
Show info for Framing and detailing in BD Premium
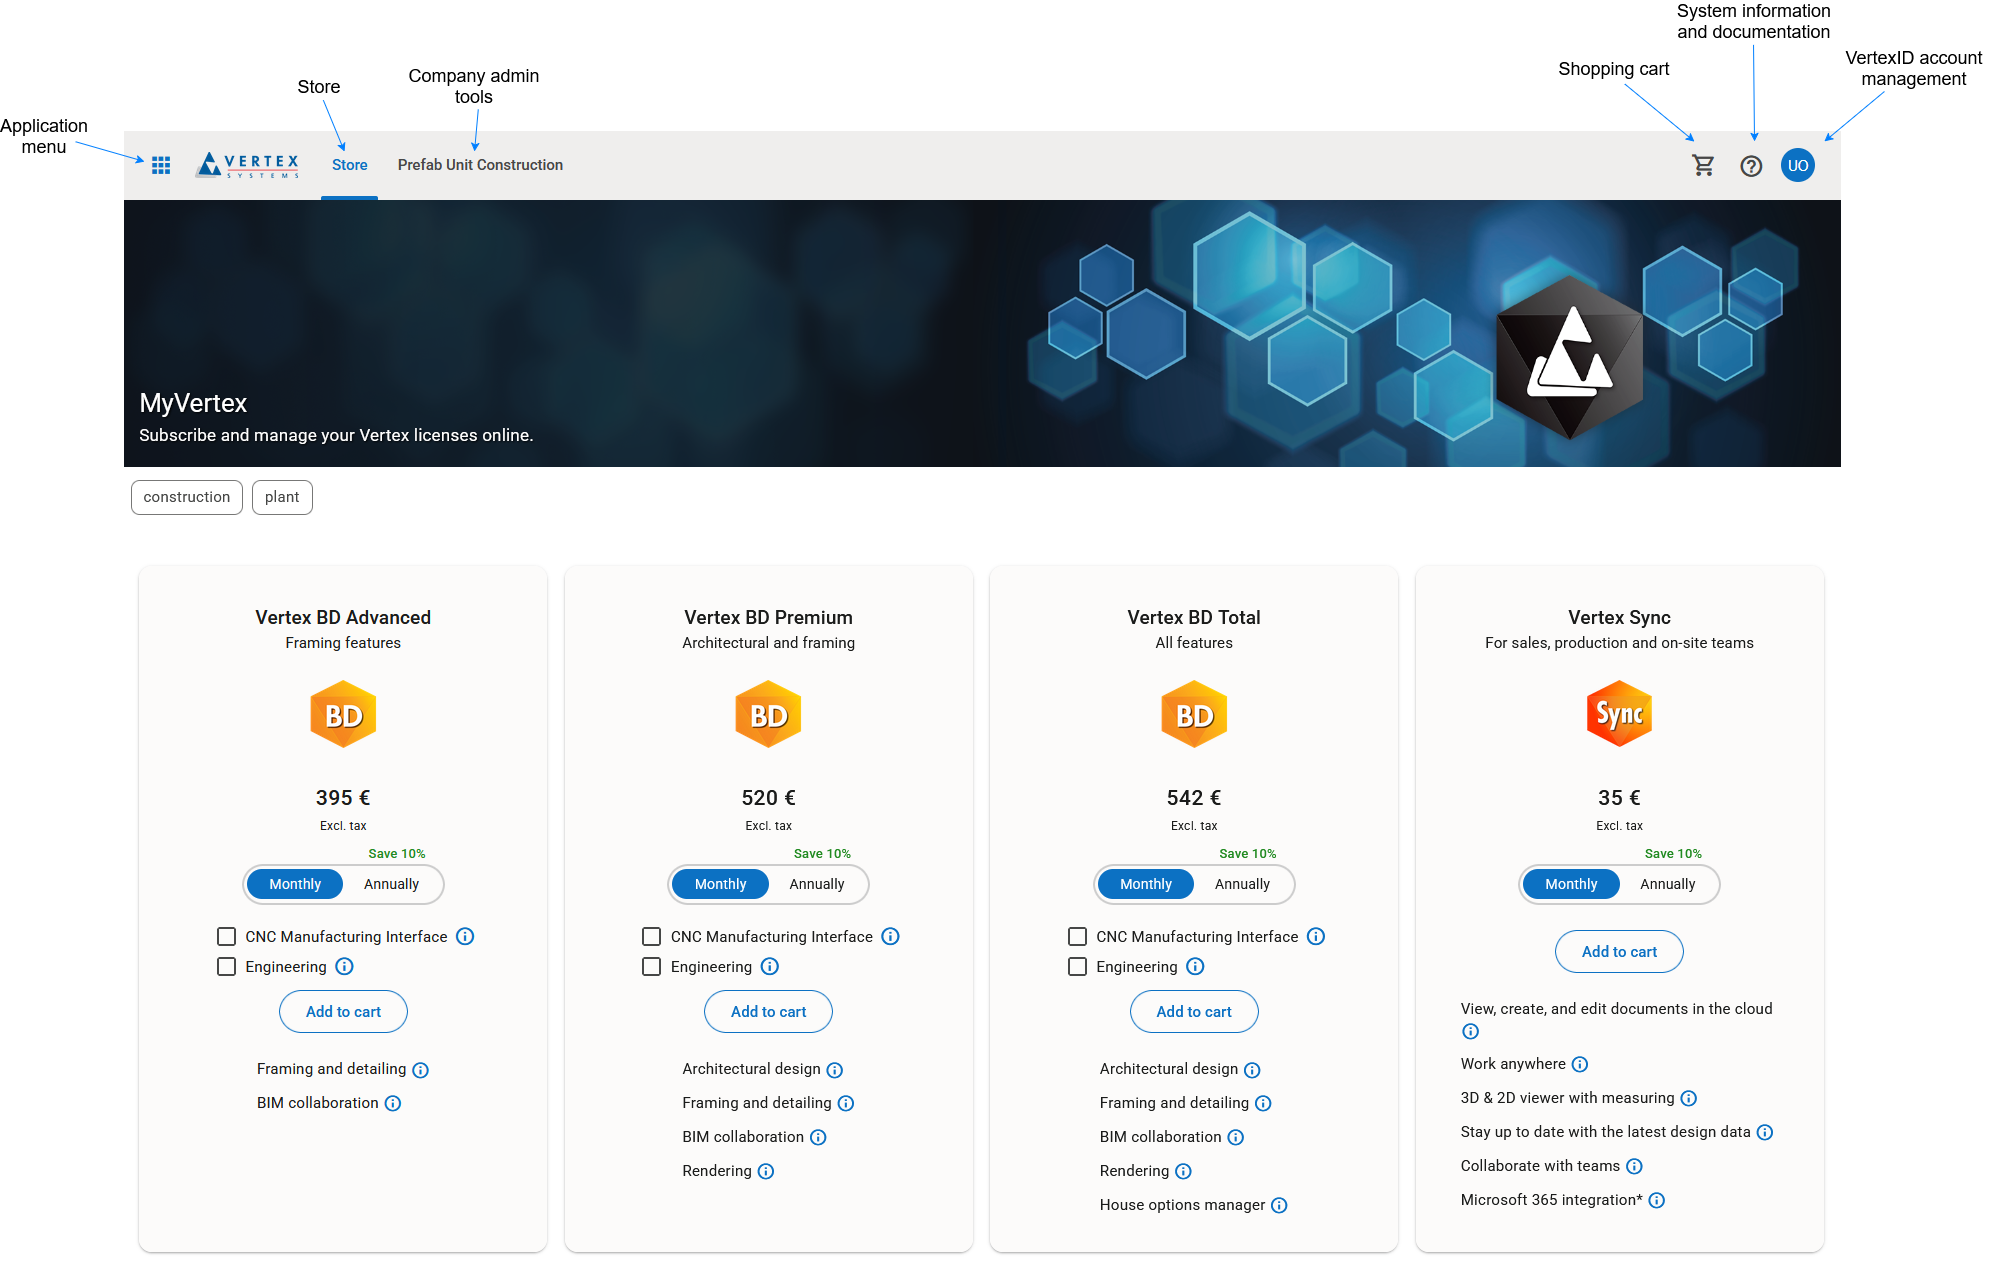click(x=846, y=1104)
